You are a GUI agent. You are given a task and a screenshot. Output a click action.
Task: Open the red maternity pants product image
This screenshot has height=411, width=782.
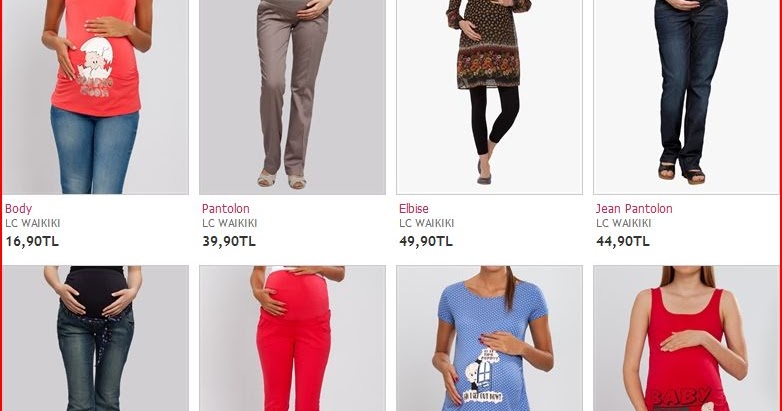coord(292,338)
